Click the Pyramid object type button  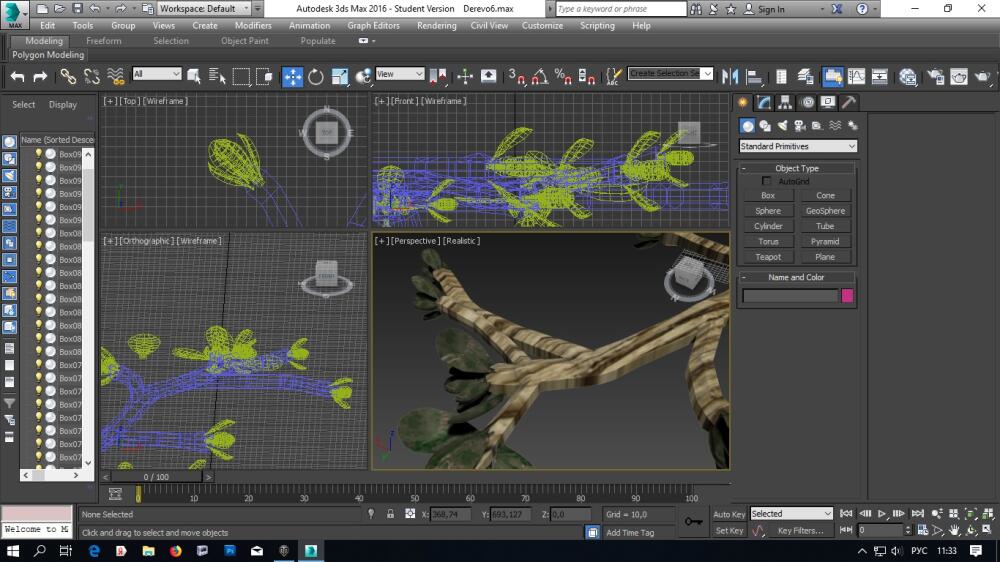click(x=825, y=241)
